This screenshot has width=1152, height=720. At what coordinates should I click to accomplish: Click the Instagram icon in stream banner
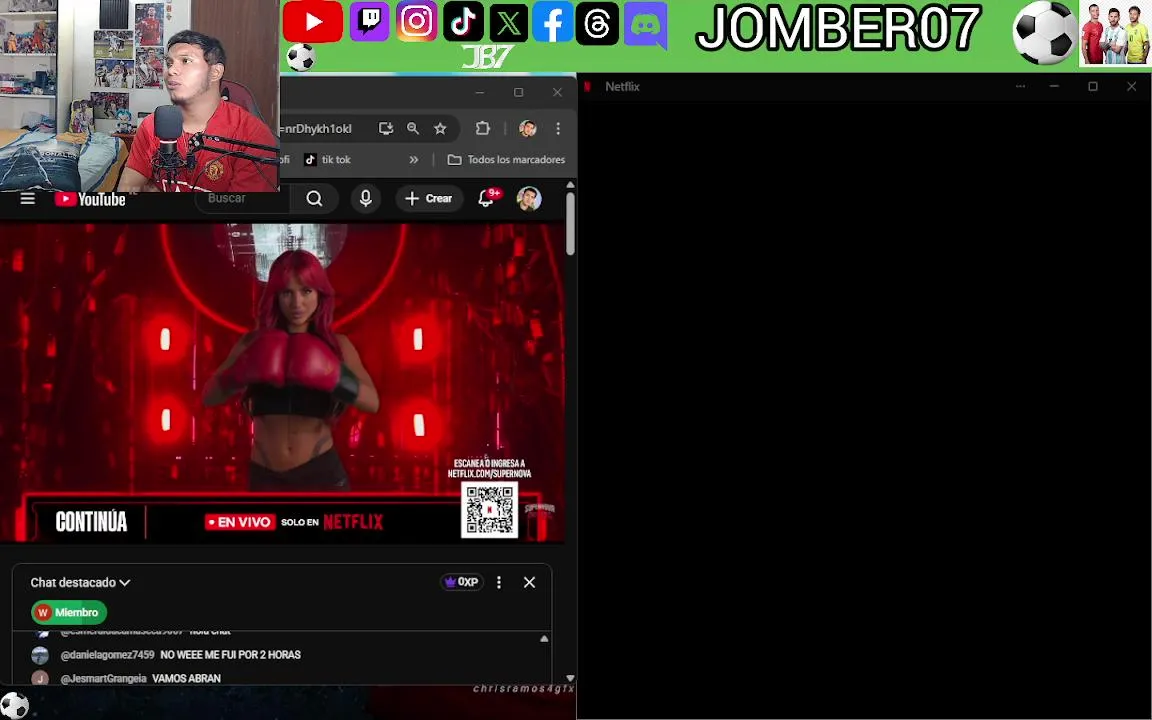(x=417, y=21)
